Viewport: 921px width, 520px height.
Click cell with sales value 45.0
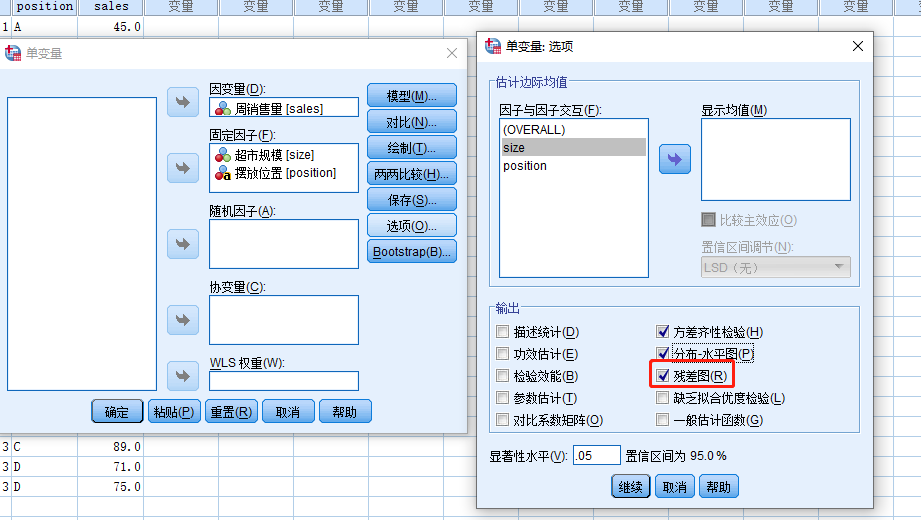[x=110, y=27]
